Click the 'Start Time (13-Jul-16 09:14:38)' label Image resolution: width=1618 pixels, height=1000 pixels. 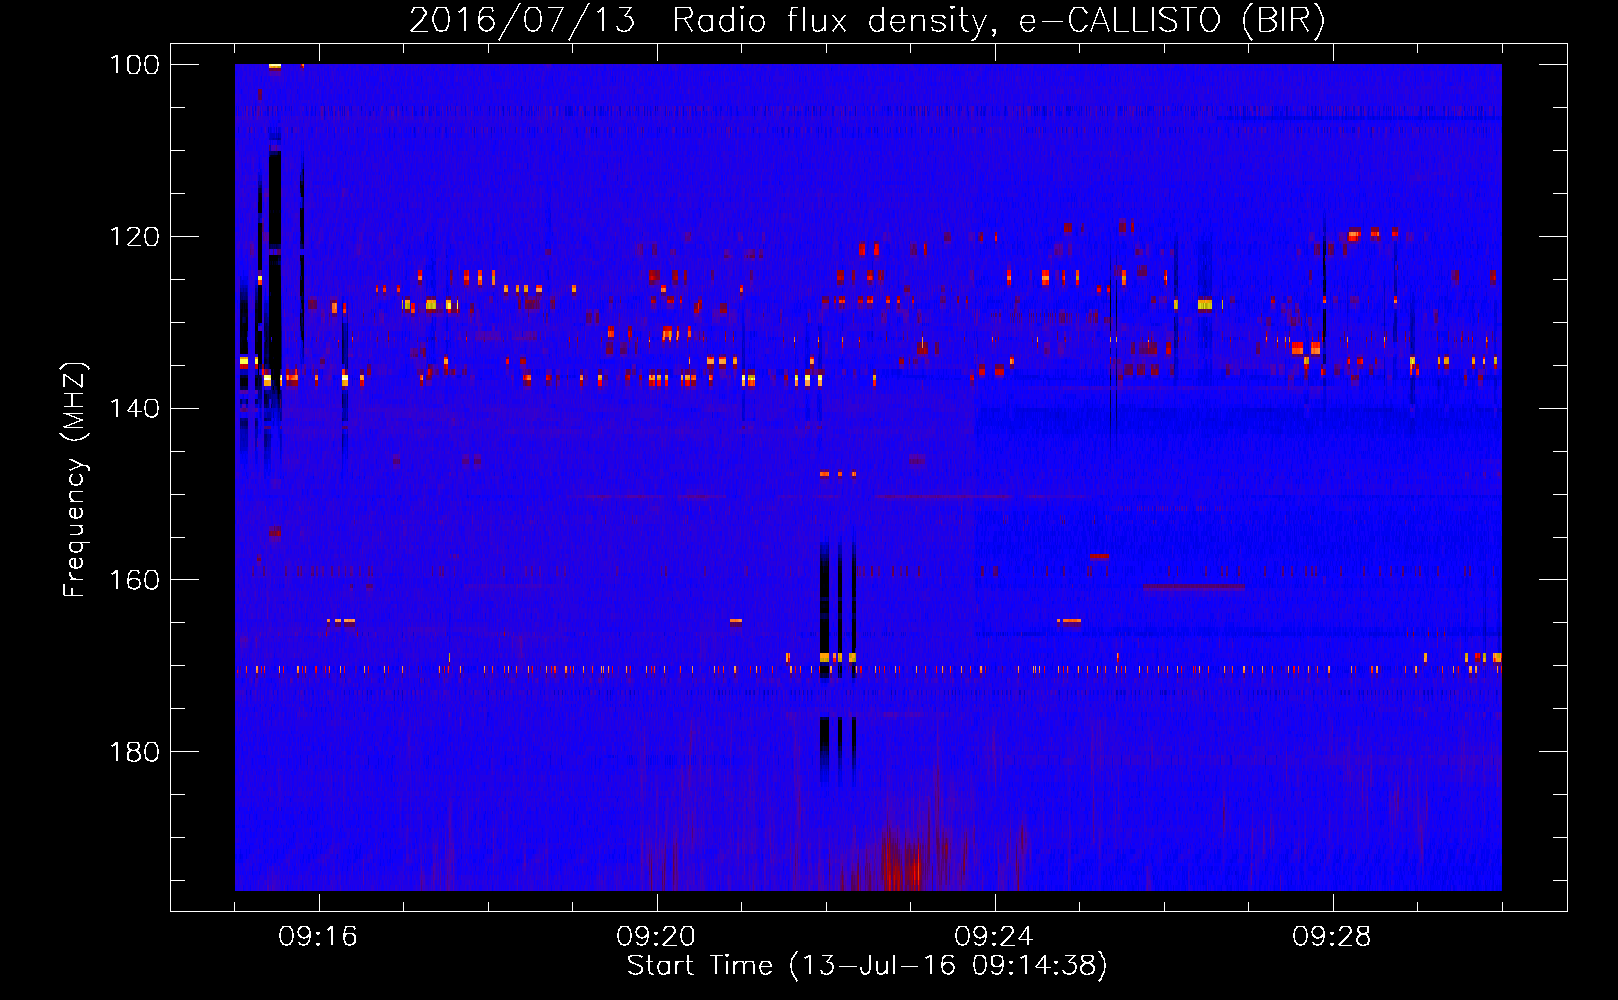point(867,966)
